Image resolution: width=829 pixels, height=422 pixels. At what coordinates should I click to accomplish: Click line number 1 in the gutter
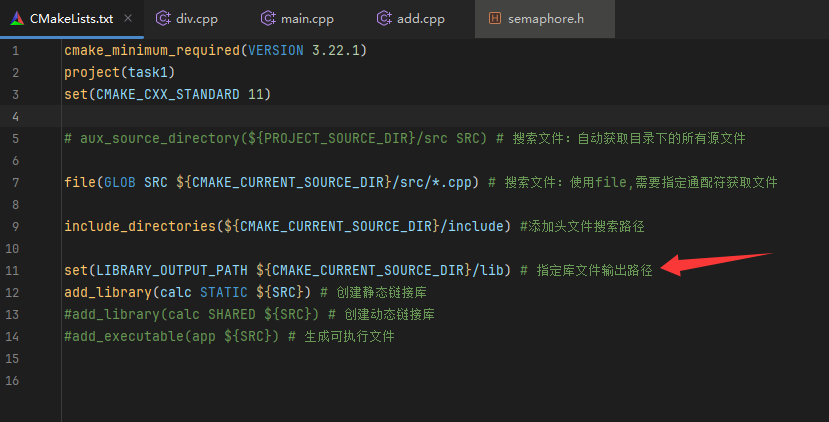click(x=16, y=50)
